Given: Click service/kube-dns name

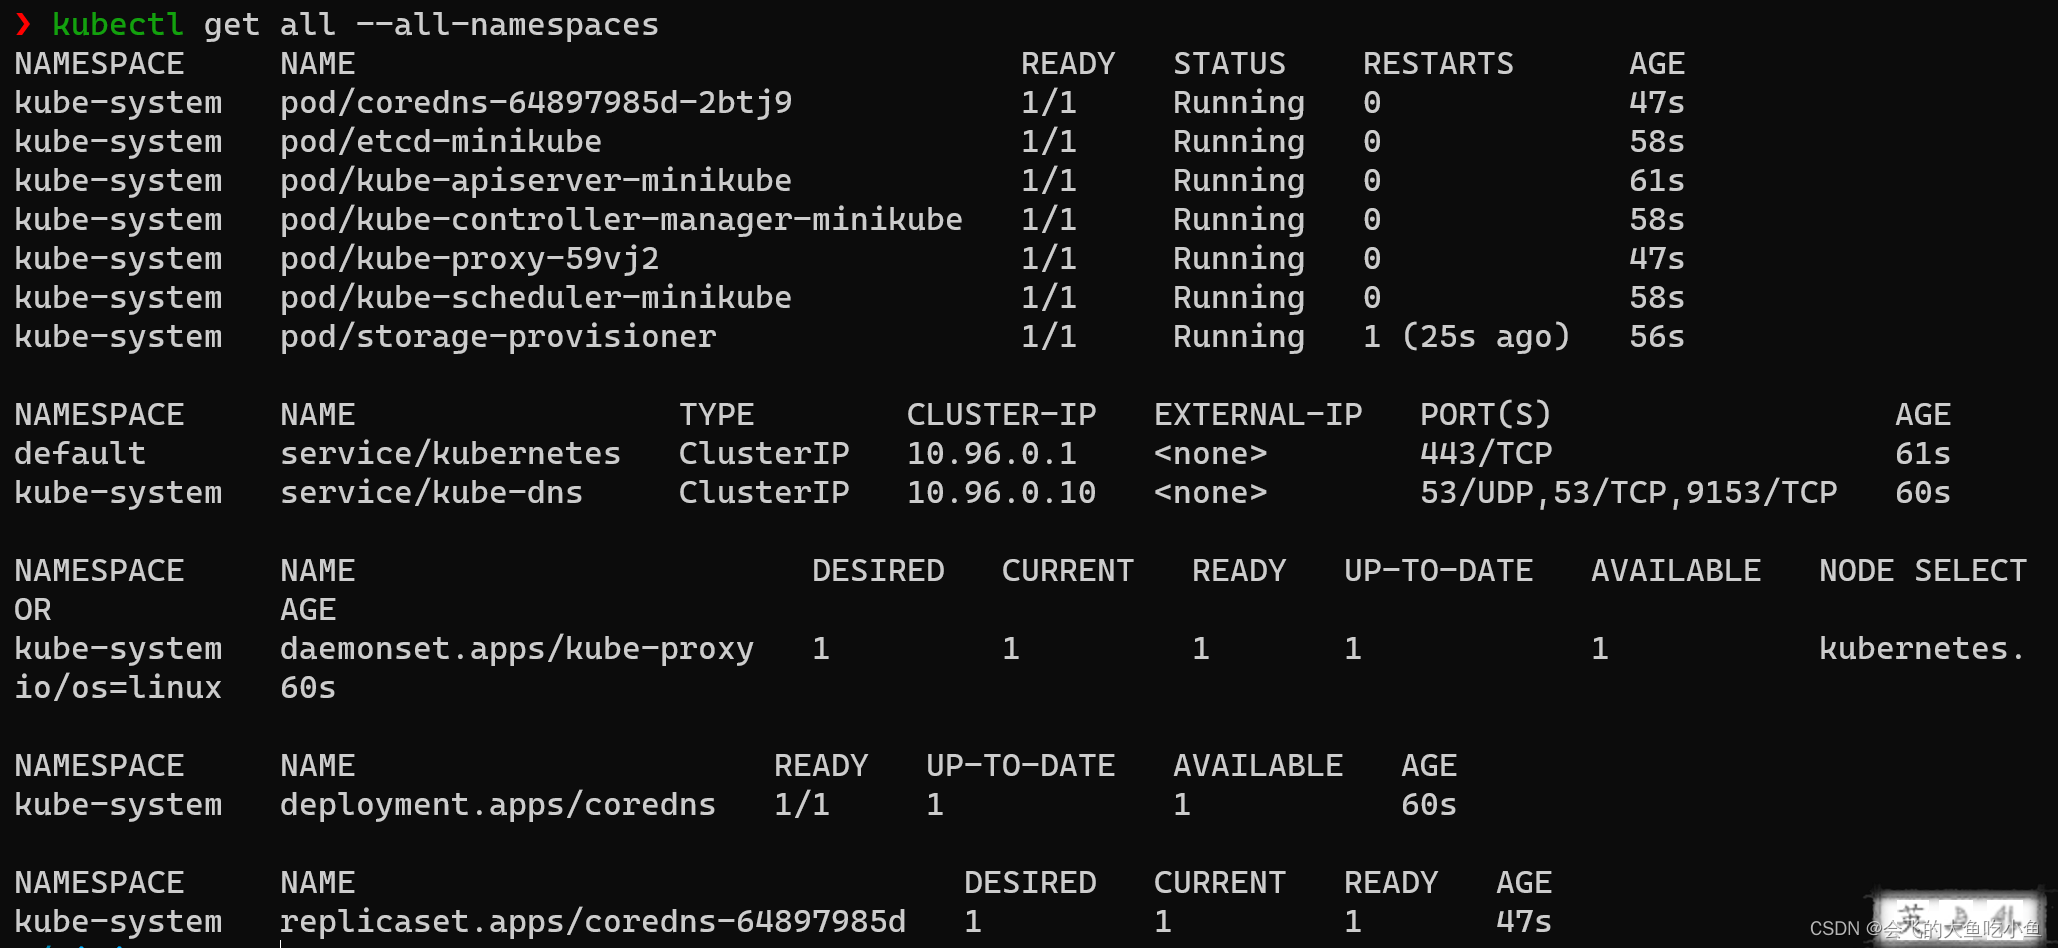Looking at the screenshot, I should click(431, 493).
